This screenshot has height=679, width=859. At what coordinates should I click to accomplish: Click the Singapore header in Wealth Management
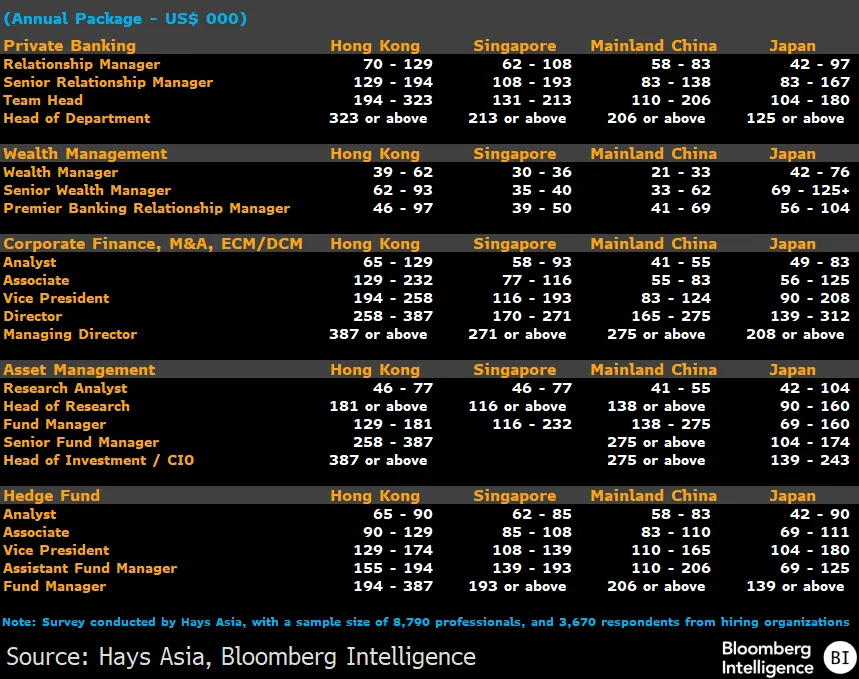tap(515, 153)
